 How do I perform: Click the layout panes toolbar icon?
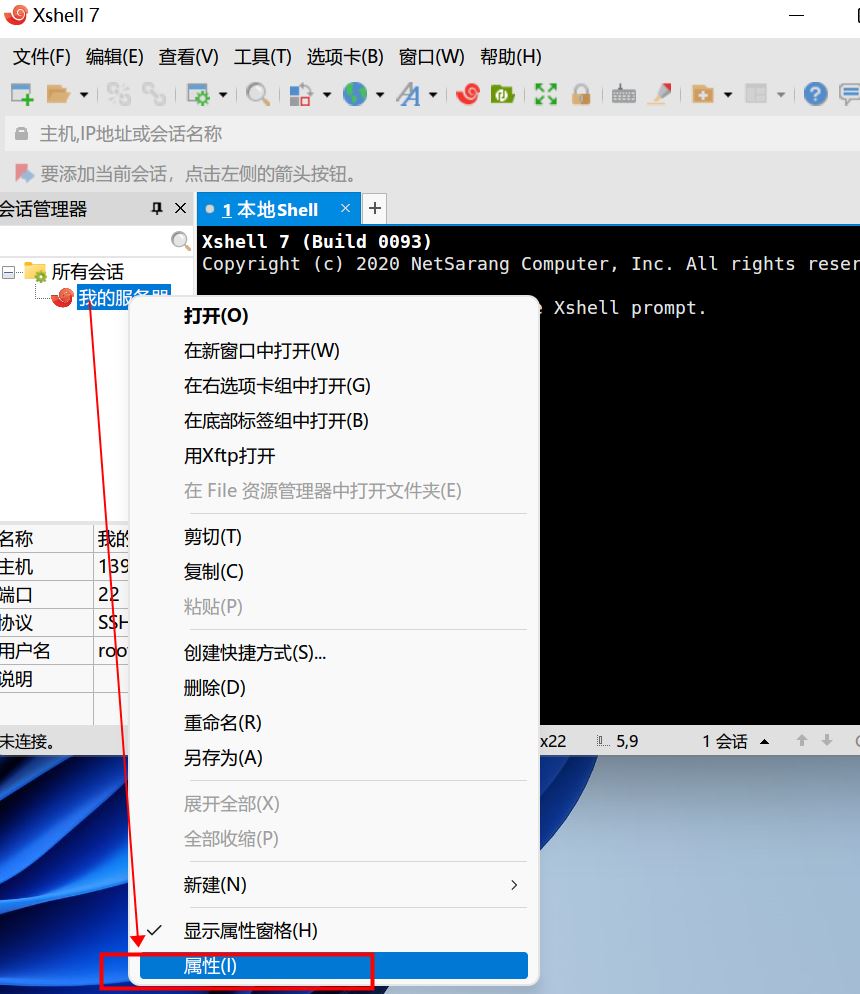pyautogui.click(x=755, y=94)
